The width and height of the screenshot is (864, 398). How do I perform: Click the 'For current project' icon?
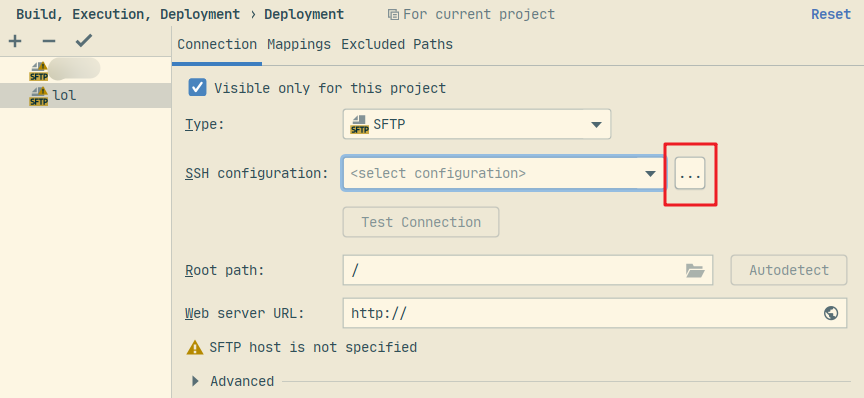(393, 14)
